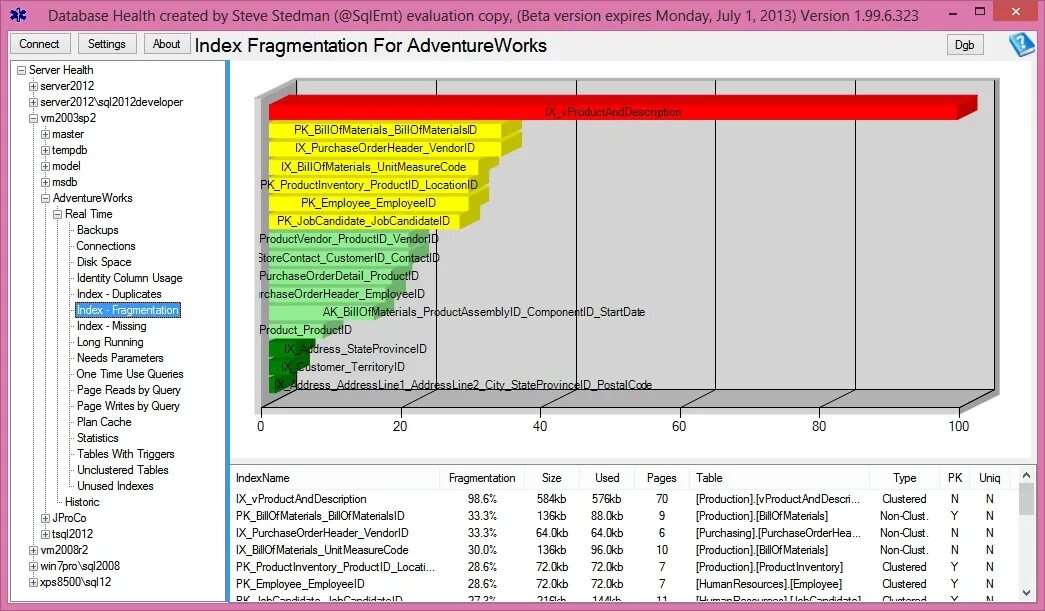1045x611 pixels.
Task: Collapse the vm2003sp2 server node
Action: click(32, 117)
